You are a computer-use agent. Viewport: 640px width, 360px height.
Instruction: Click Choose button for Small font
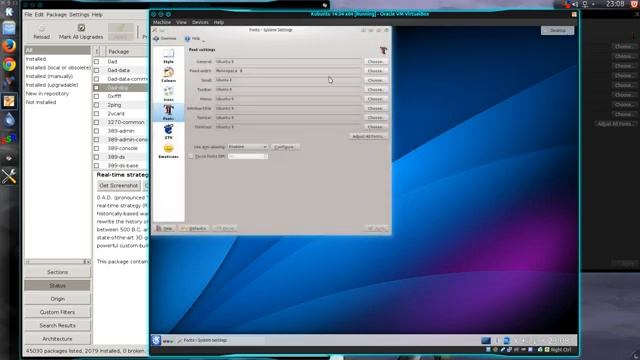[x=376, y=80]
